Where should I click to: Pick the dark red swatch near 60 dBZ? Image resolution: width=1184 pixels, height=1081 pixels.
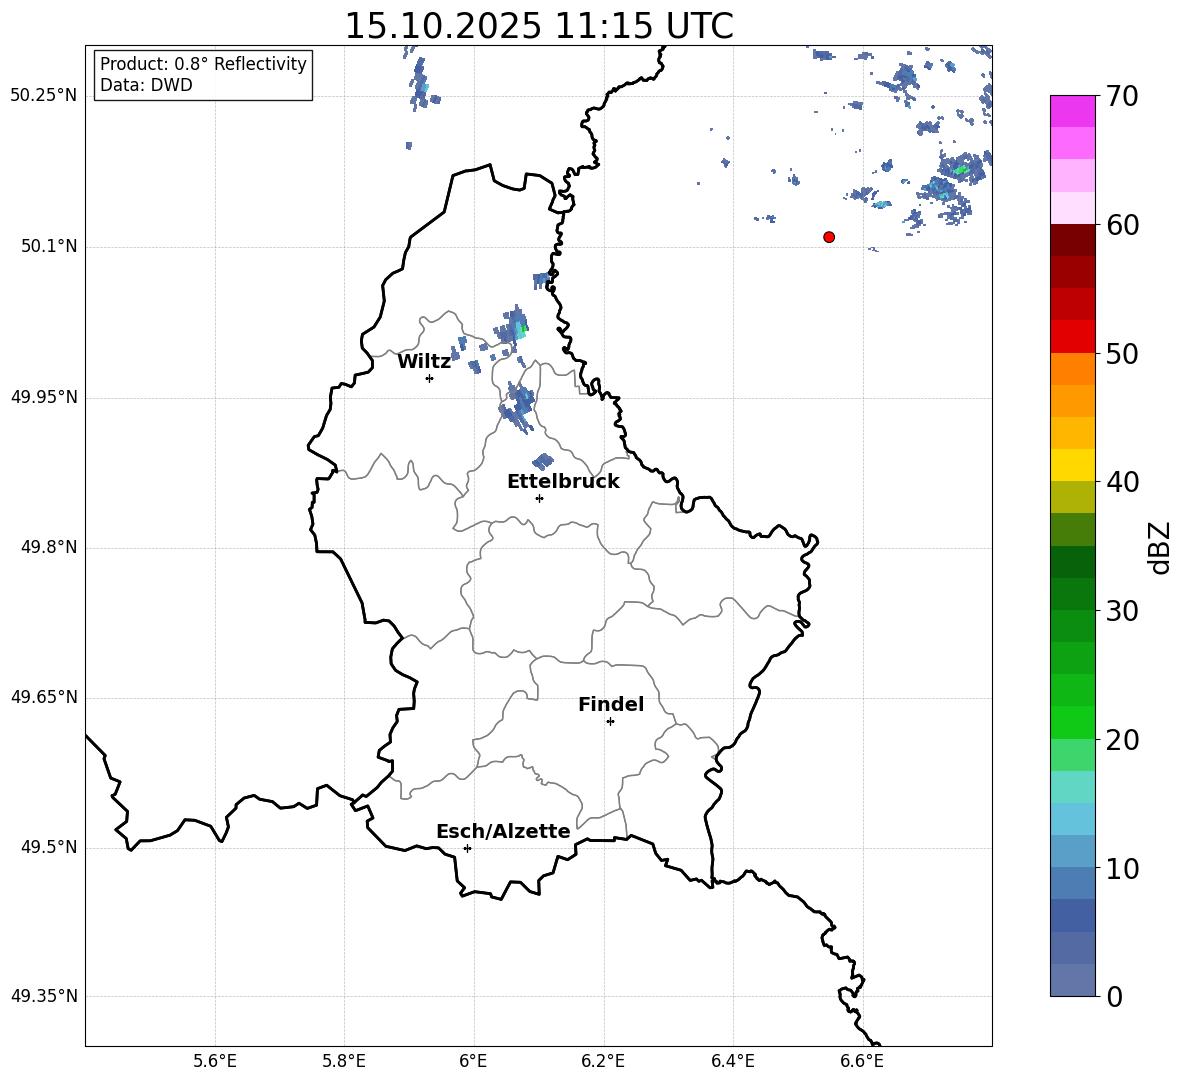(x=1072, y=239)
